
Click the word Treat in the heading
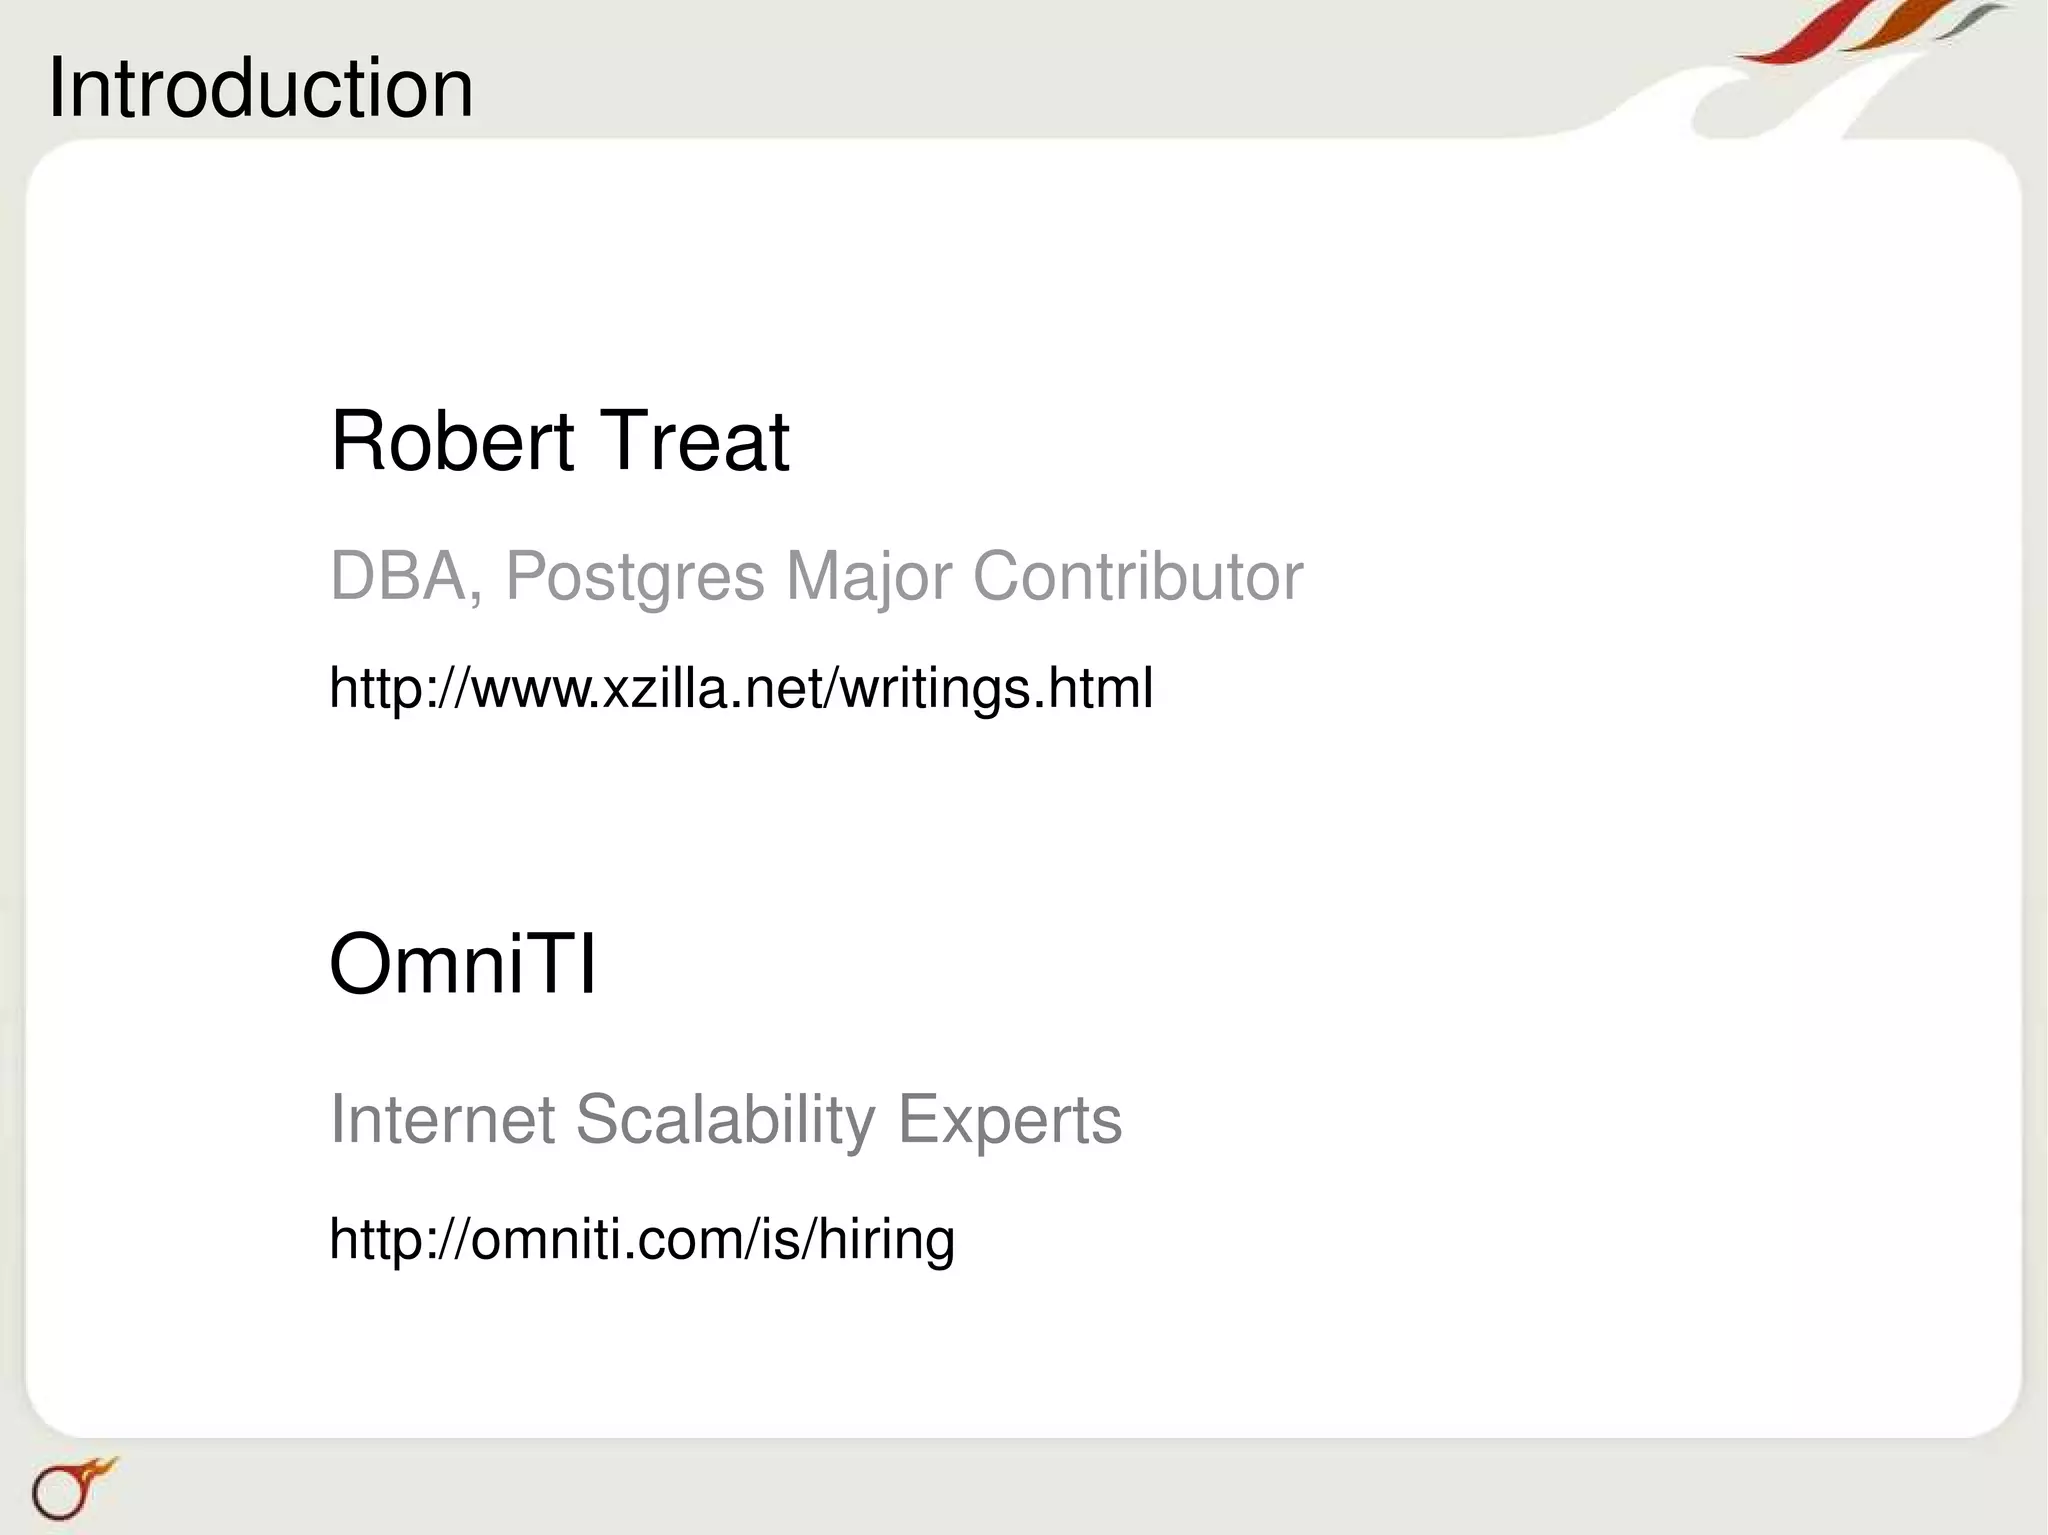[x=694, y=441]
